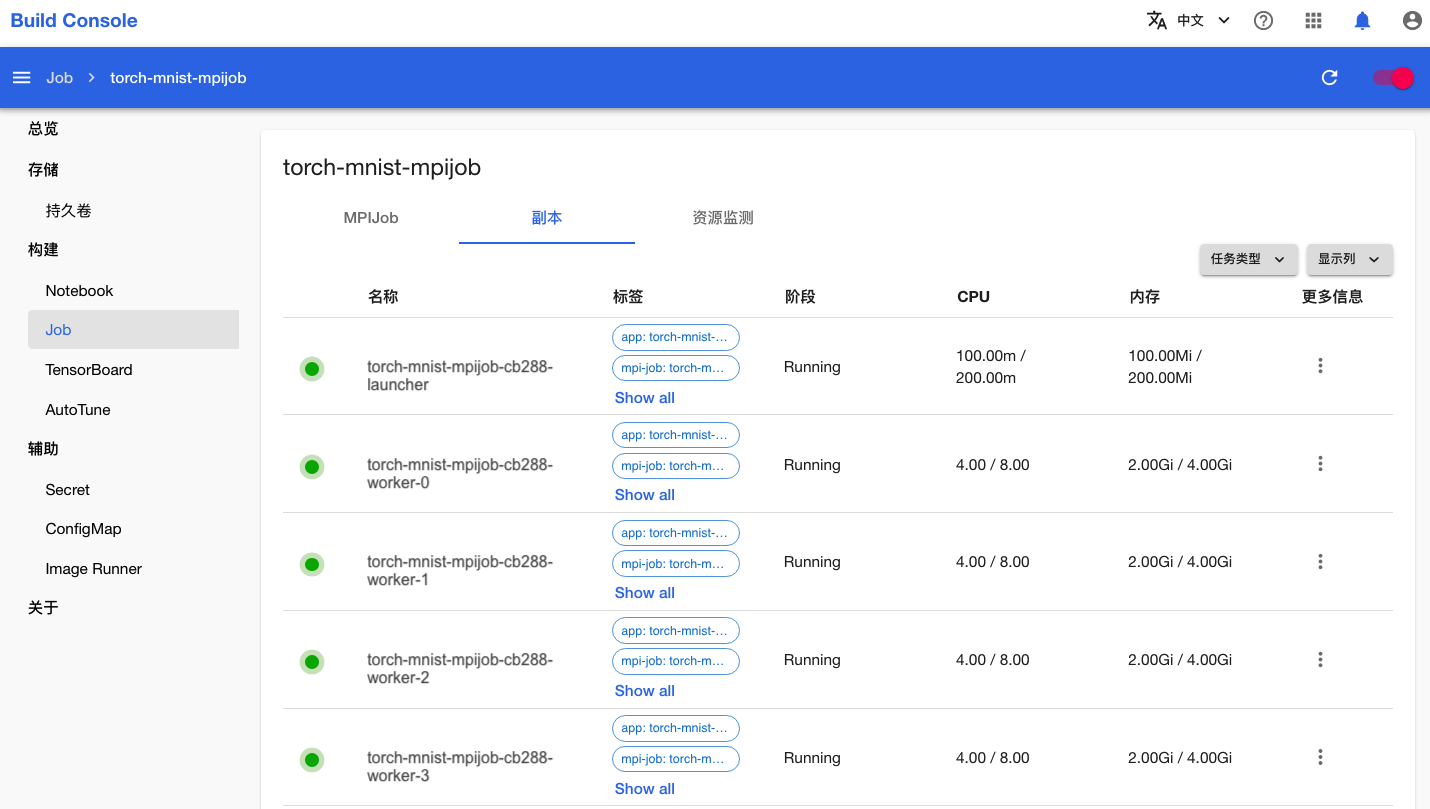Click mpi-job label chip in worker-3 row
This screenshot has height=809, width=1430.
pyautogui.click(x=676, y=759)
